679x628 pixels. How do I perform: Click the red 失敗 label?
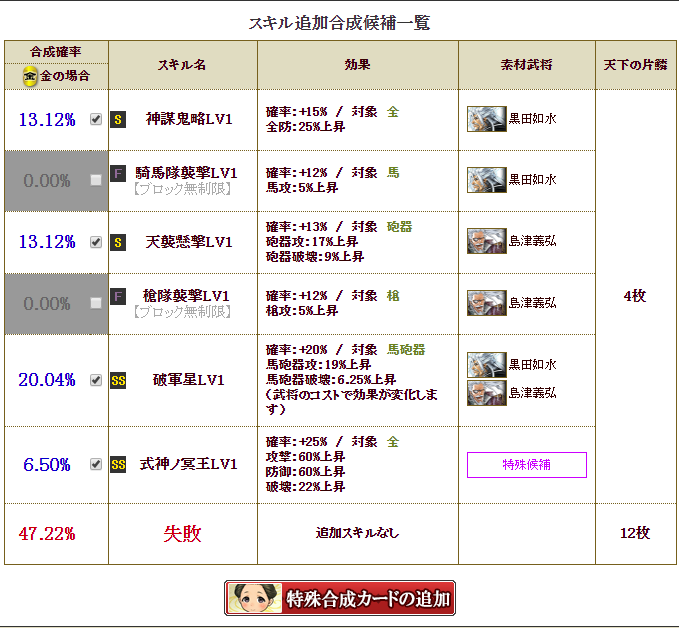(x=182, y=534)
